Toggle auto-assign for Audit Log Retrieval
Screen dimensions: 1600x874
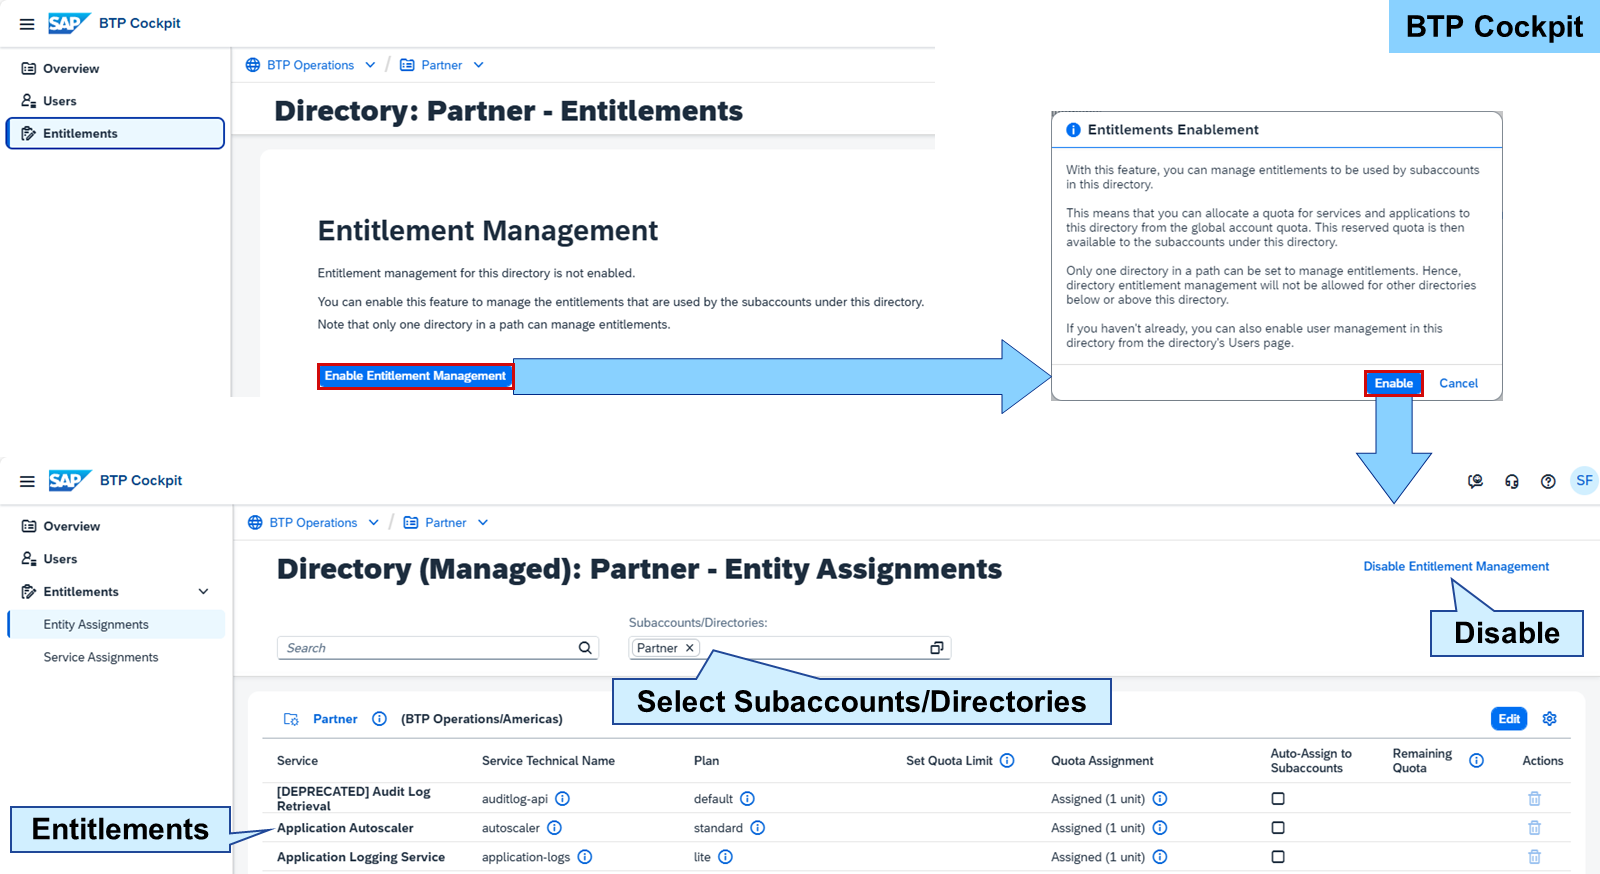tap(1278, 799)
